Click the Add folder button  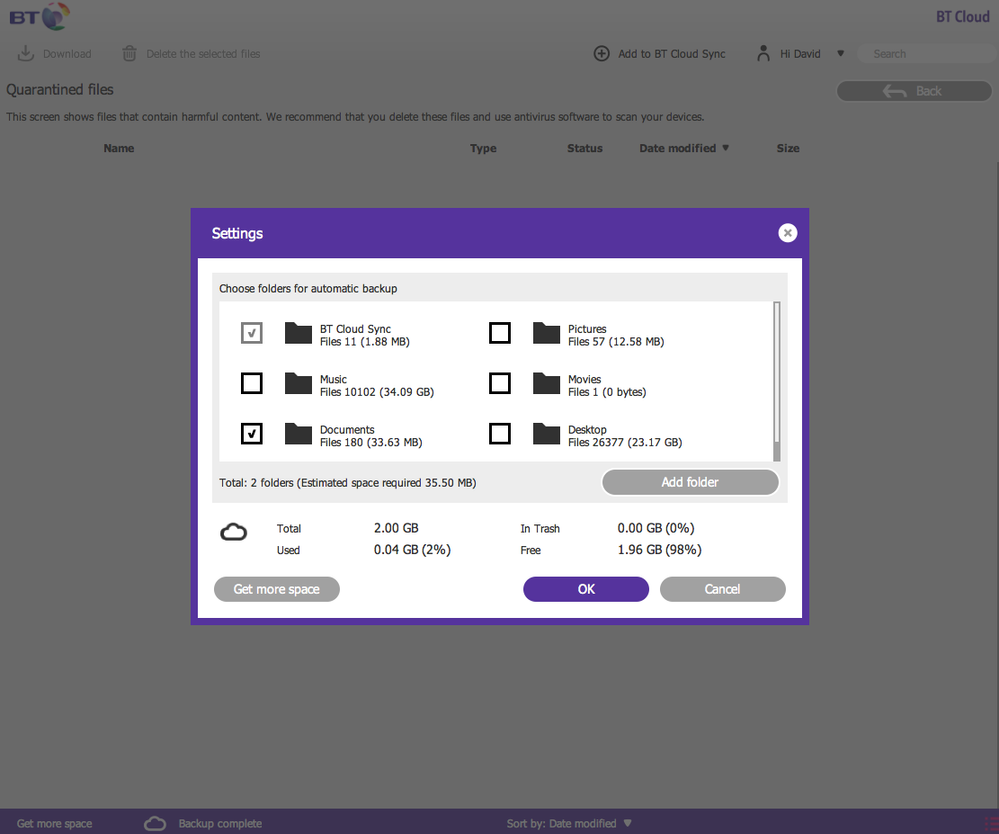point(690,482)
